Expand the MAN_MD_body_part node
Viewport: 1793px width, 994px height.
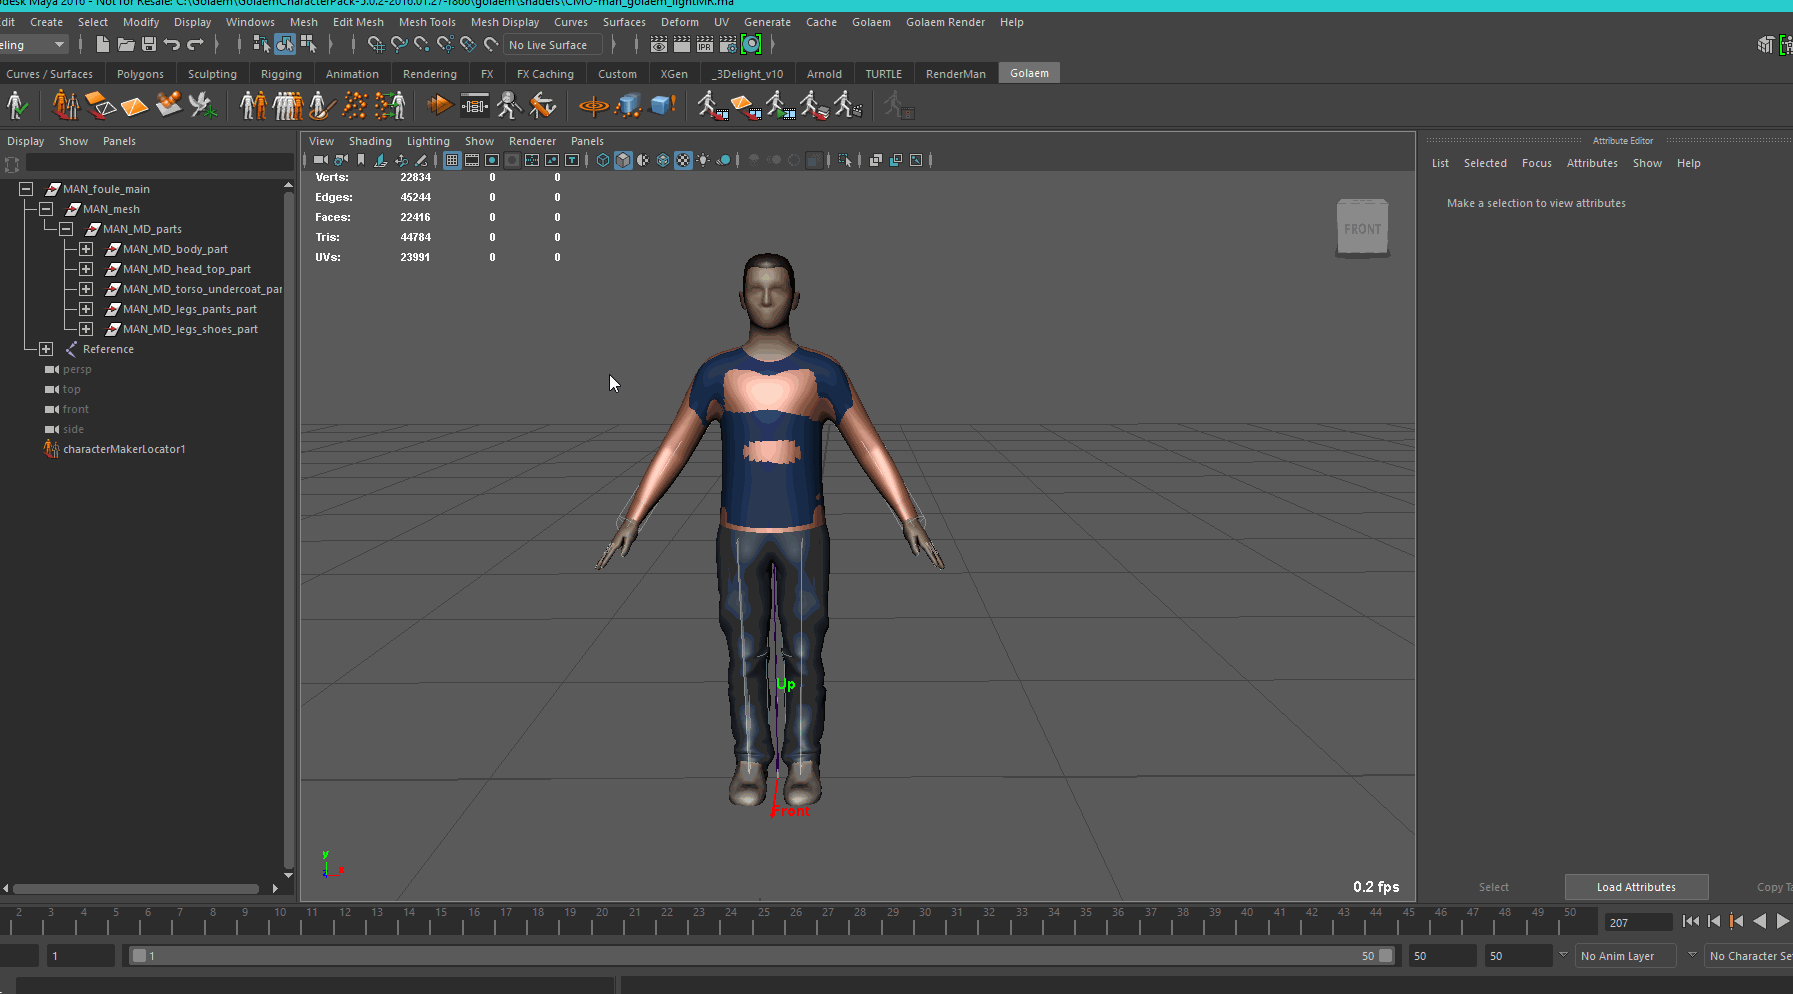(x=86, y=249)
